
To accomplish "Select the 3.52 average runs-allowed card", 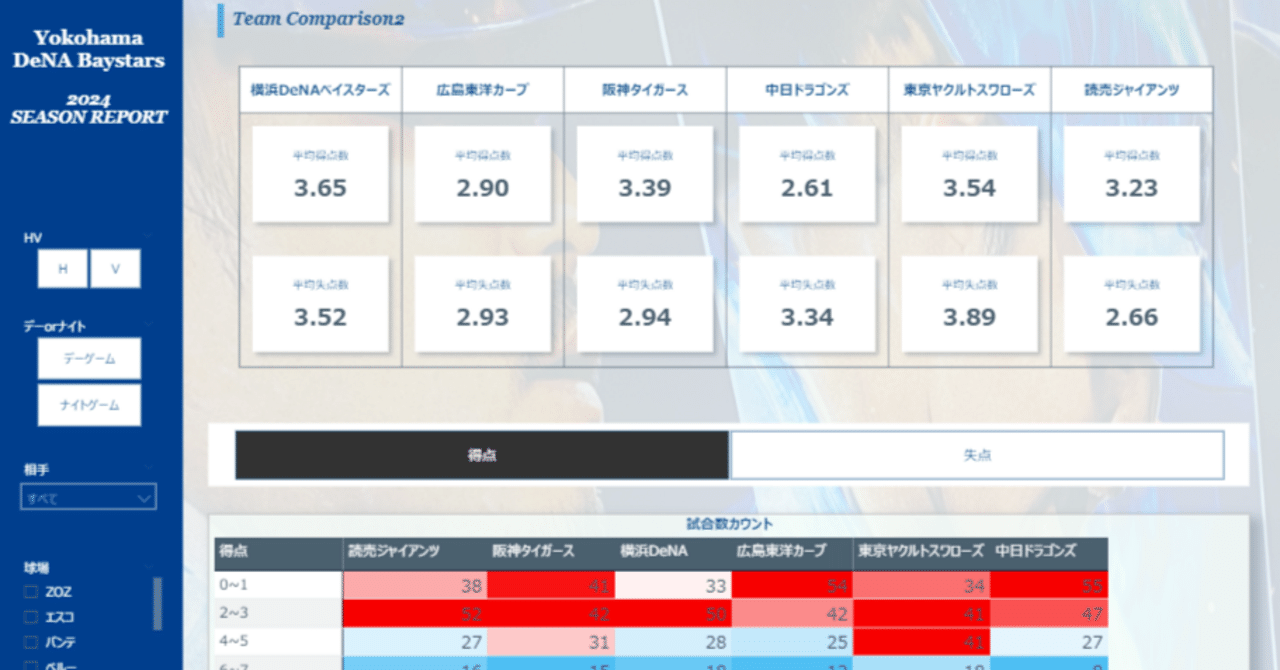I will 320,304.
